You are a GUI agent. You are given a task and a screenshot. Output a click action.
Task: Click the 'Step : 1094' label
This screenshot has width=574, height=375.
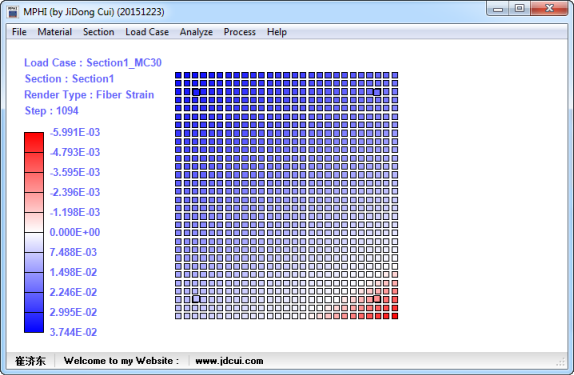pyautogui.click(x=51, y=111)
